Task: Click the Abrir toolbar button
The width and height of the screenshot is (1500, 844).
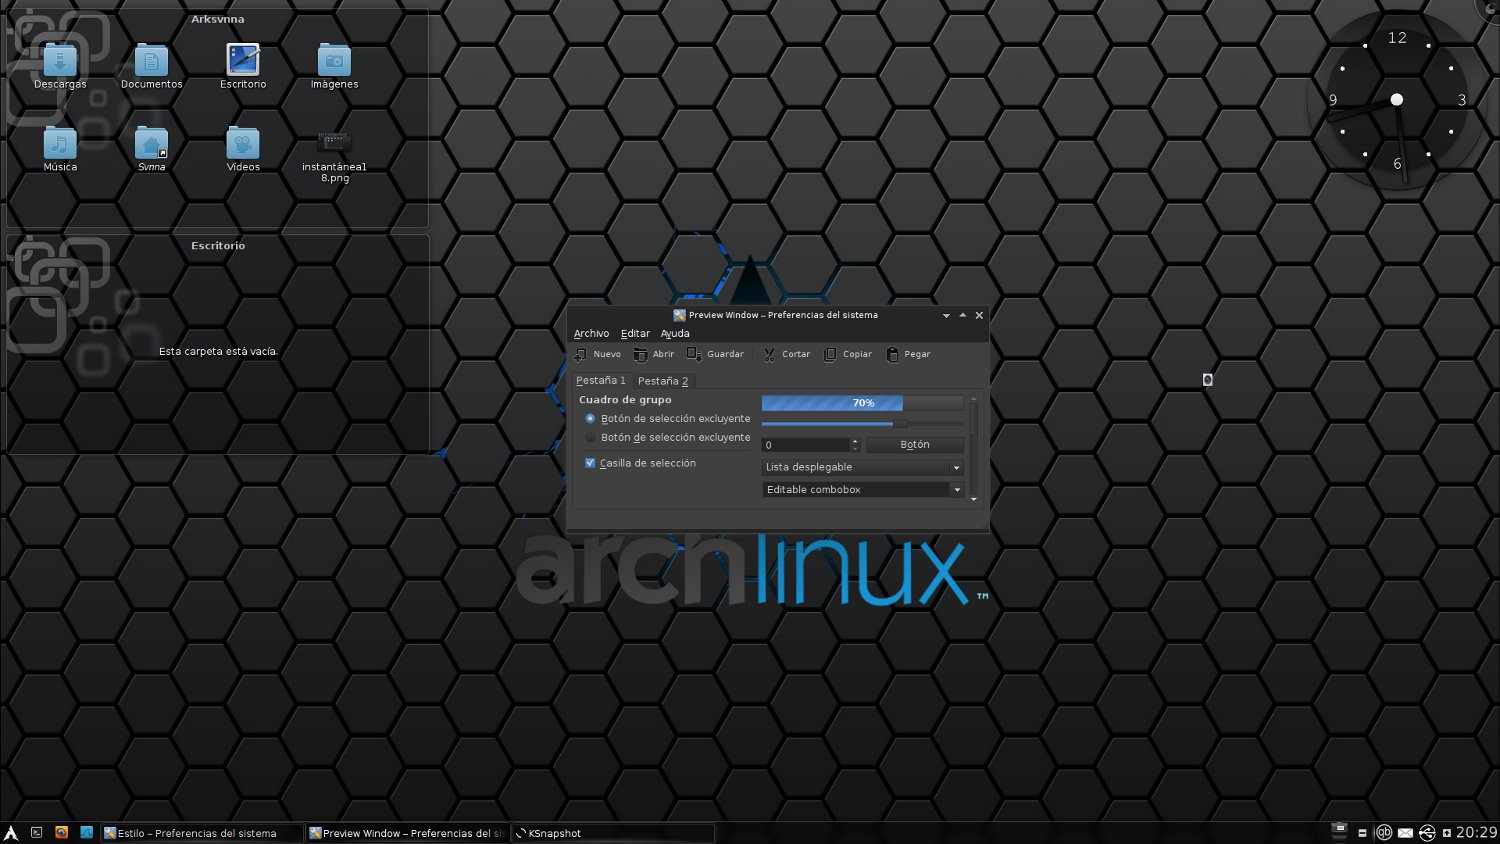Action: (x=654, y=354)
